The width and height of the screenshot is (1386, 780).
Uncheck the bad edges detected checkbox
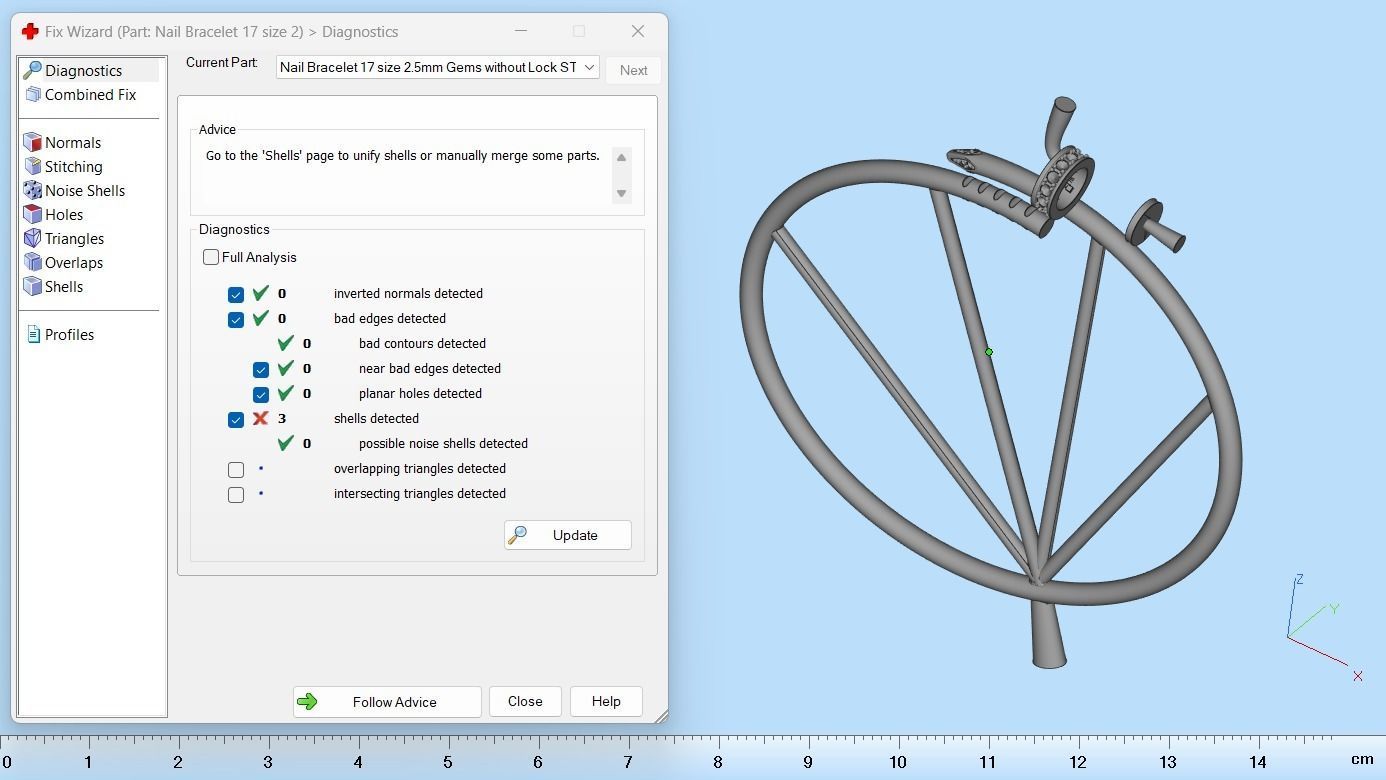236,319
